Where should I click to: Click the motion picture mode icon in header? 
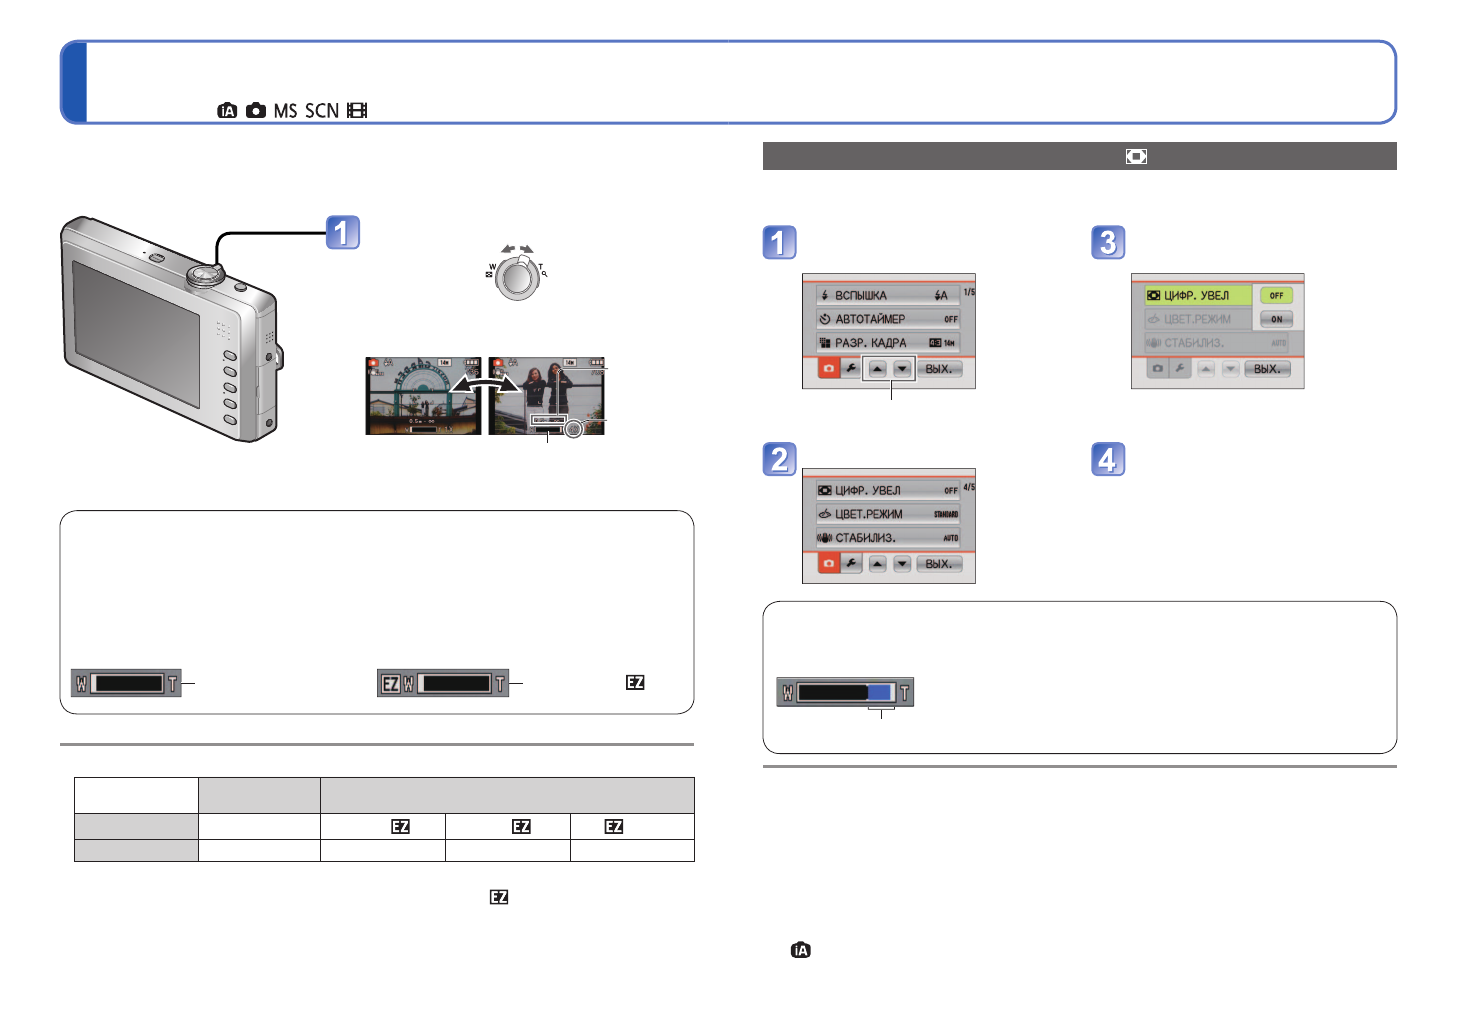pos(357,111)
